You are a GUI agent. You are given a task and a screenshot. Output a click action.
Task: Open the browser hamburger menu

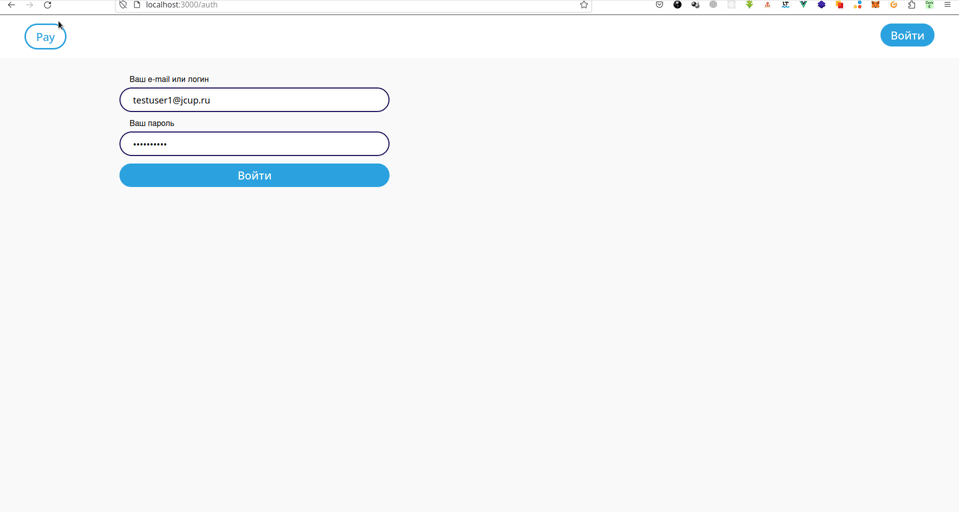click(x=947, y=5)
